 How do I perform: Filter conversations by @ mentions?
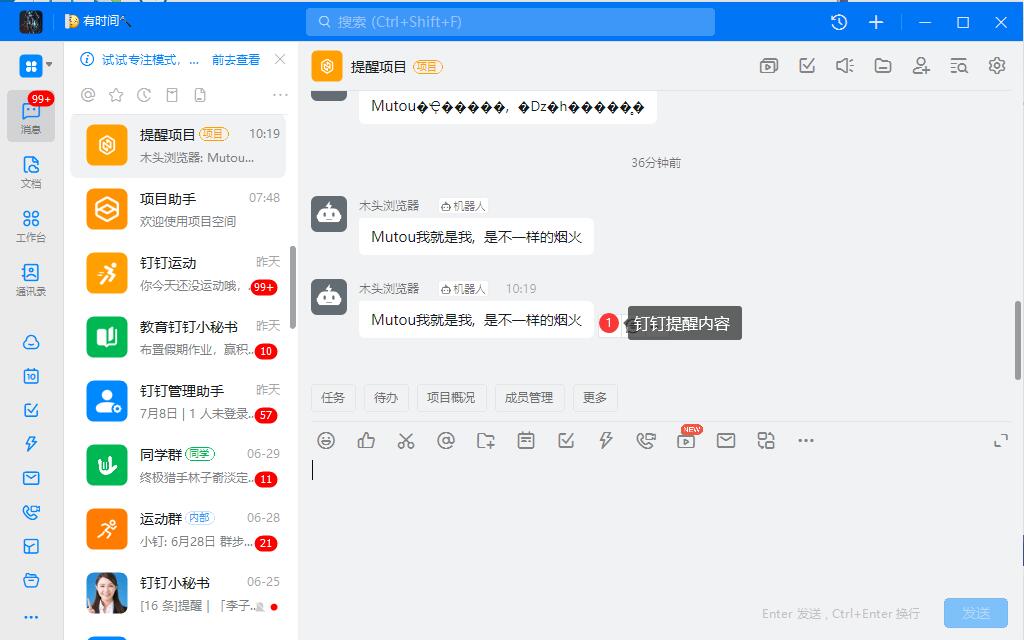[88, 95]
